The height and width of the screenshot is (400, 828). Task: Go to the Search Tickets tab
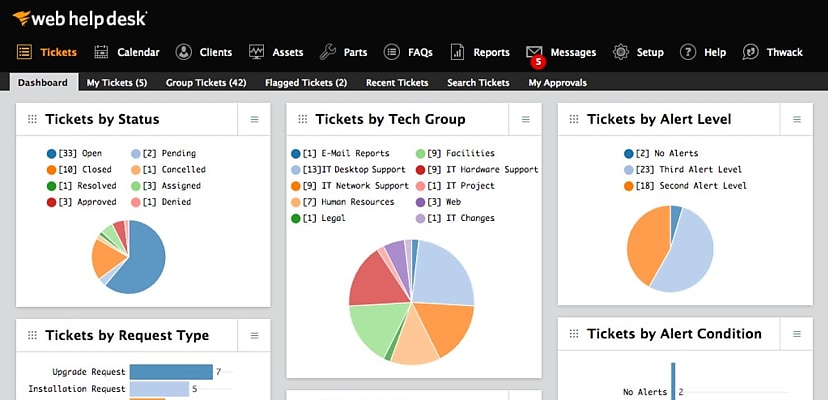point(478,82)
